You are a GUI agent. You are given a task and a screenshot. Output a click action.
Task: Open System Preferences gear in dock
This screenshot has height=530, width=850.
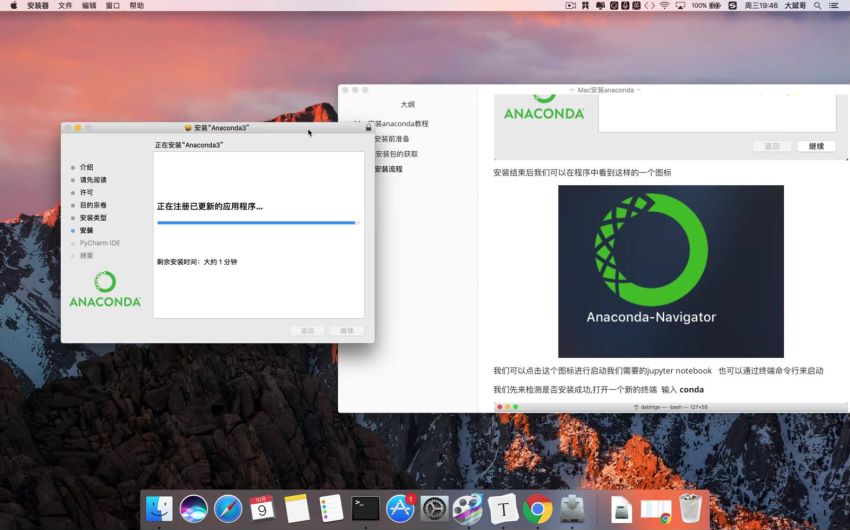point(434,509)
